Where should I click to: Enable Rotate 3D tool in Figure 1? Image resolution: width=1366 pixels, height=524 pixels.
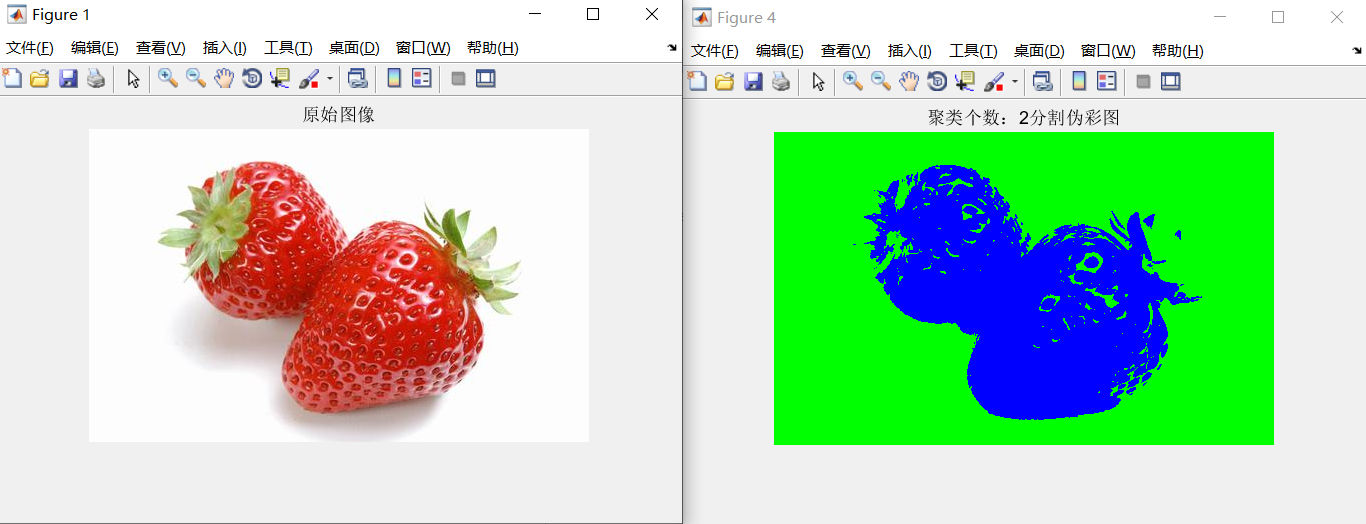pyautogui.click(x=252, y=78)
